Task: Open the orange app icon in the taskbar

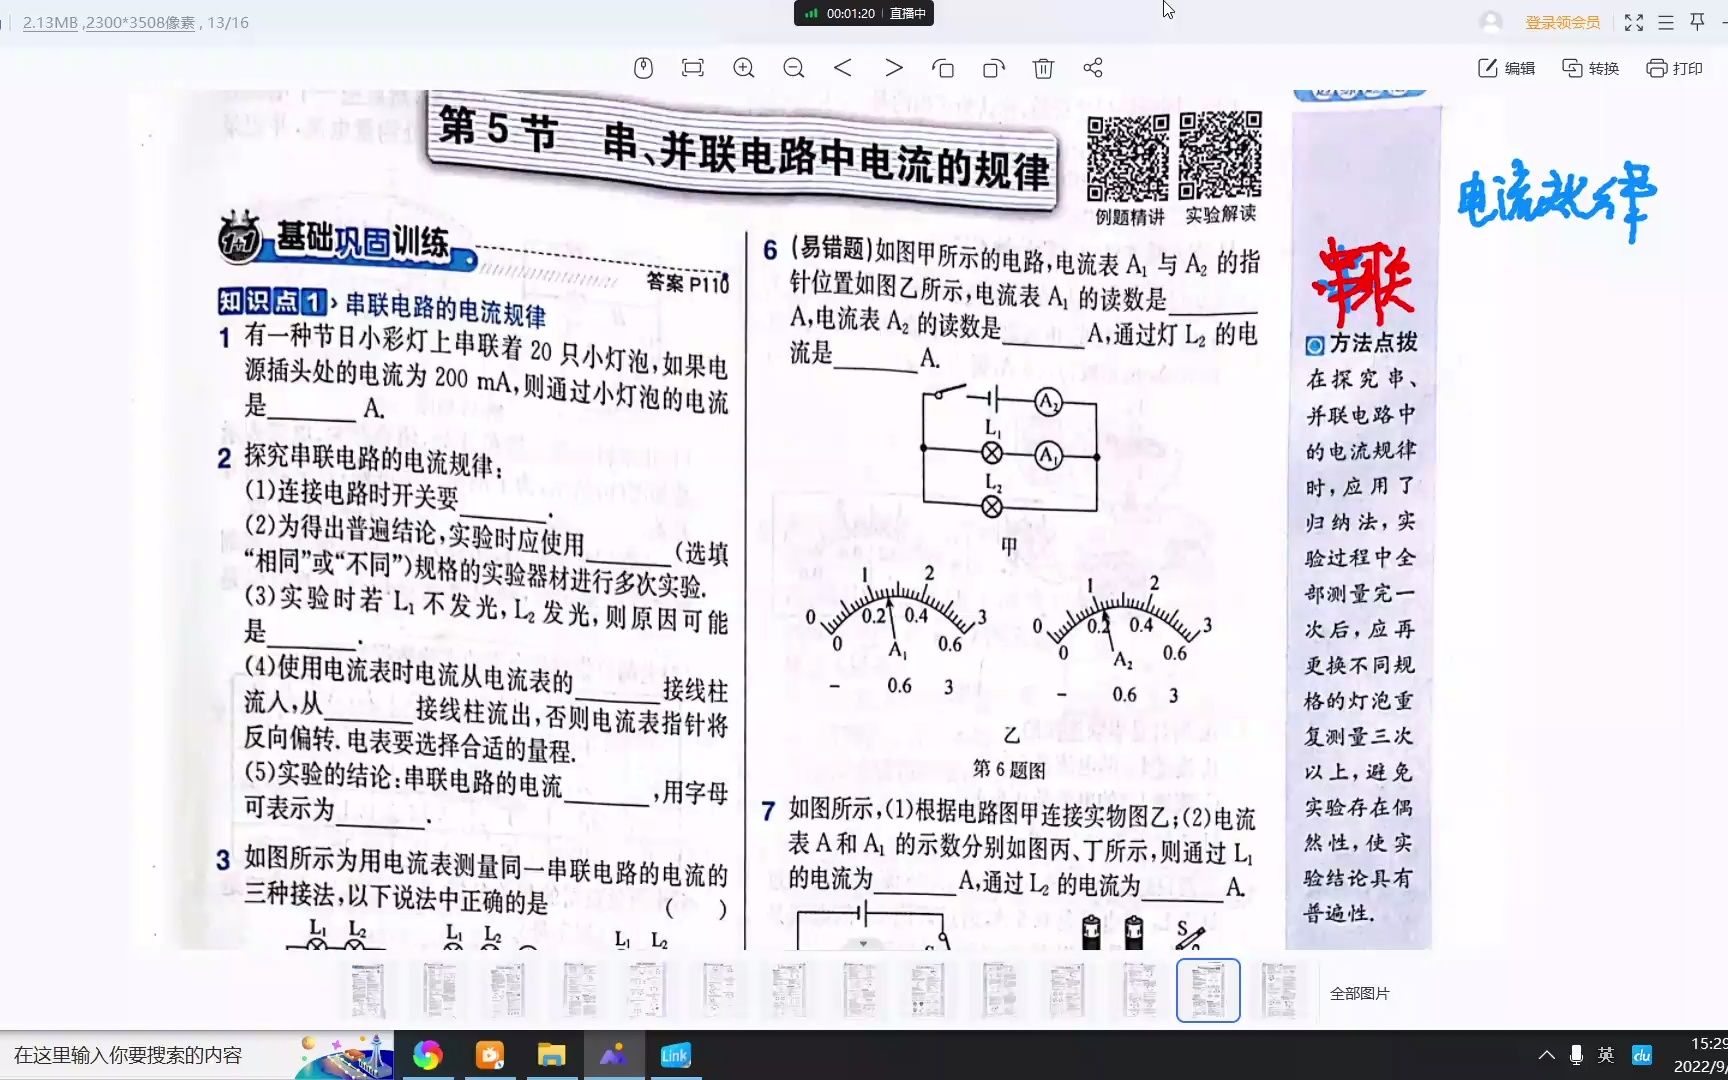Action: pyautogui.click(x=490, y=1055)
